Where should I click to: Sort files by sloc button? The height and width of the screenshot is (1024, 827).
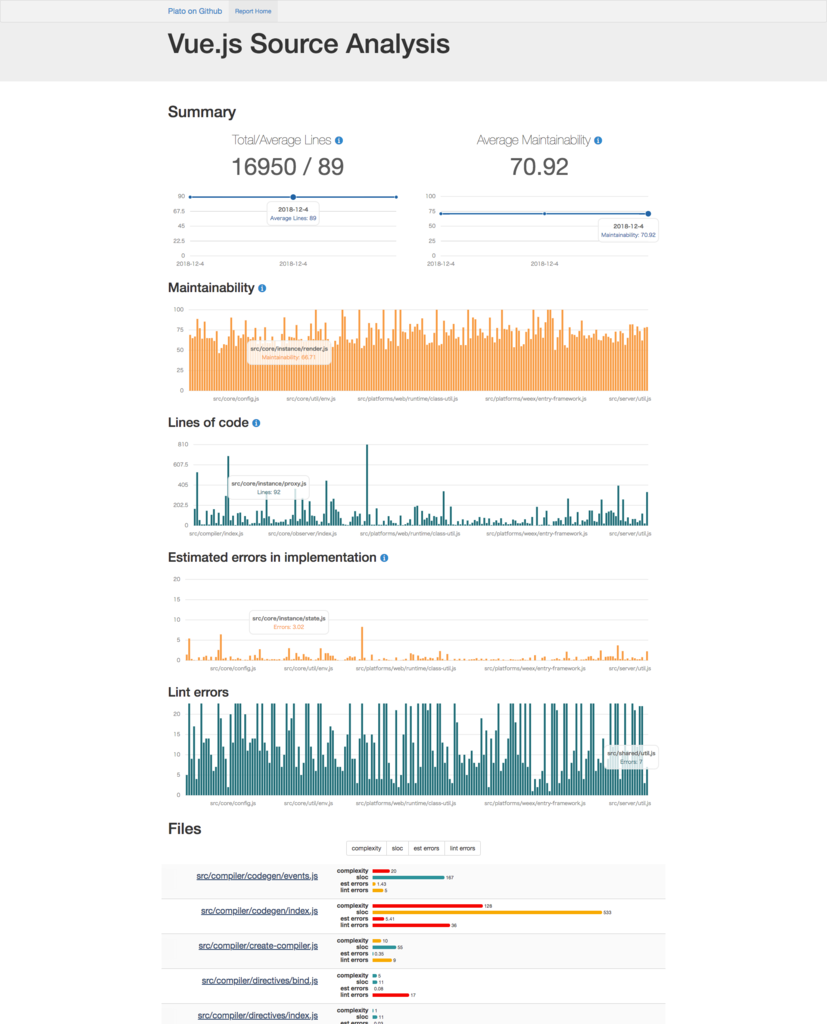coord(397,848)
